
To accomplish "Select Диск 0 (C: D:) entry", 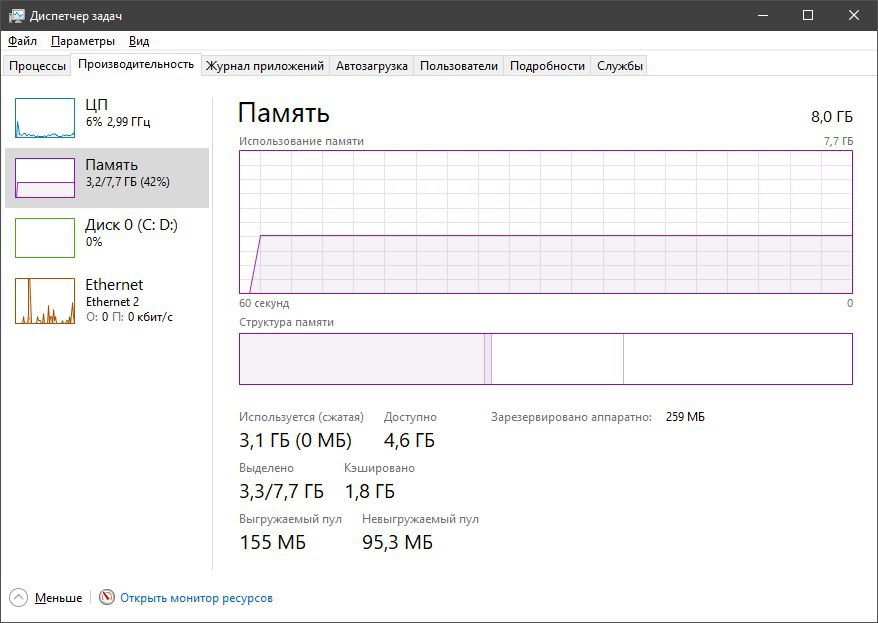I will point(107,238).
